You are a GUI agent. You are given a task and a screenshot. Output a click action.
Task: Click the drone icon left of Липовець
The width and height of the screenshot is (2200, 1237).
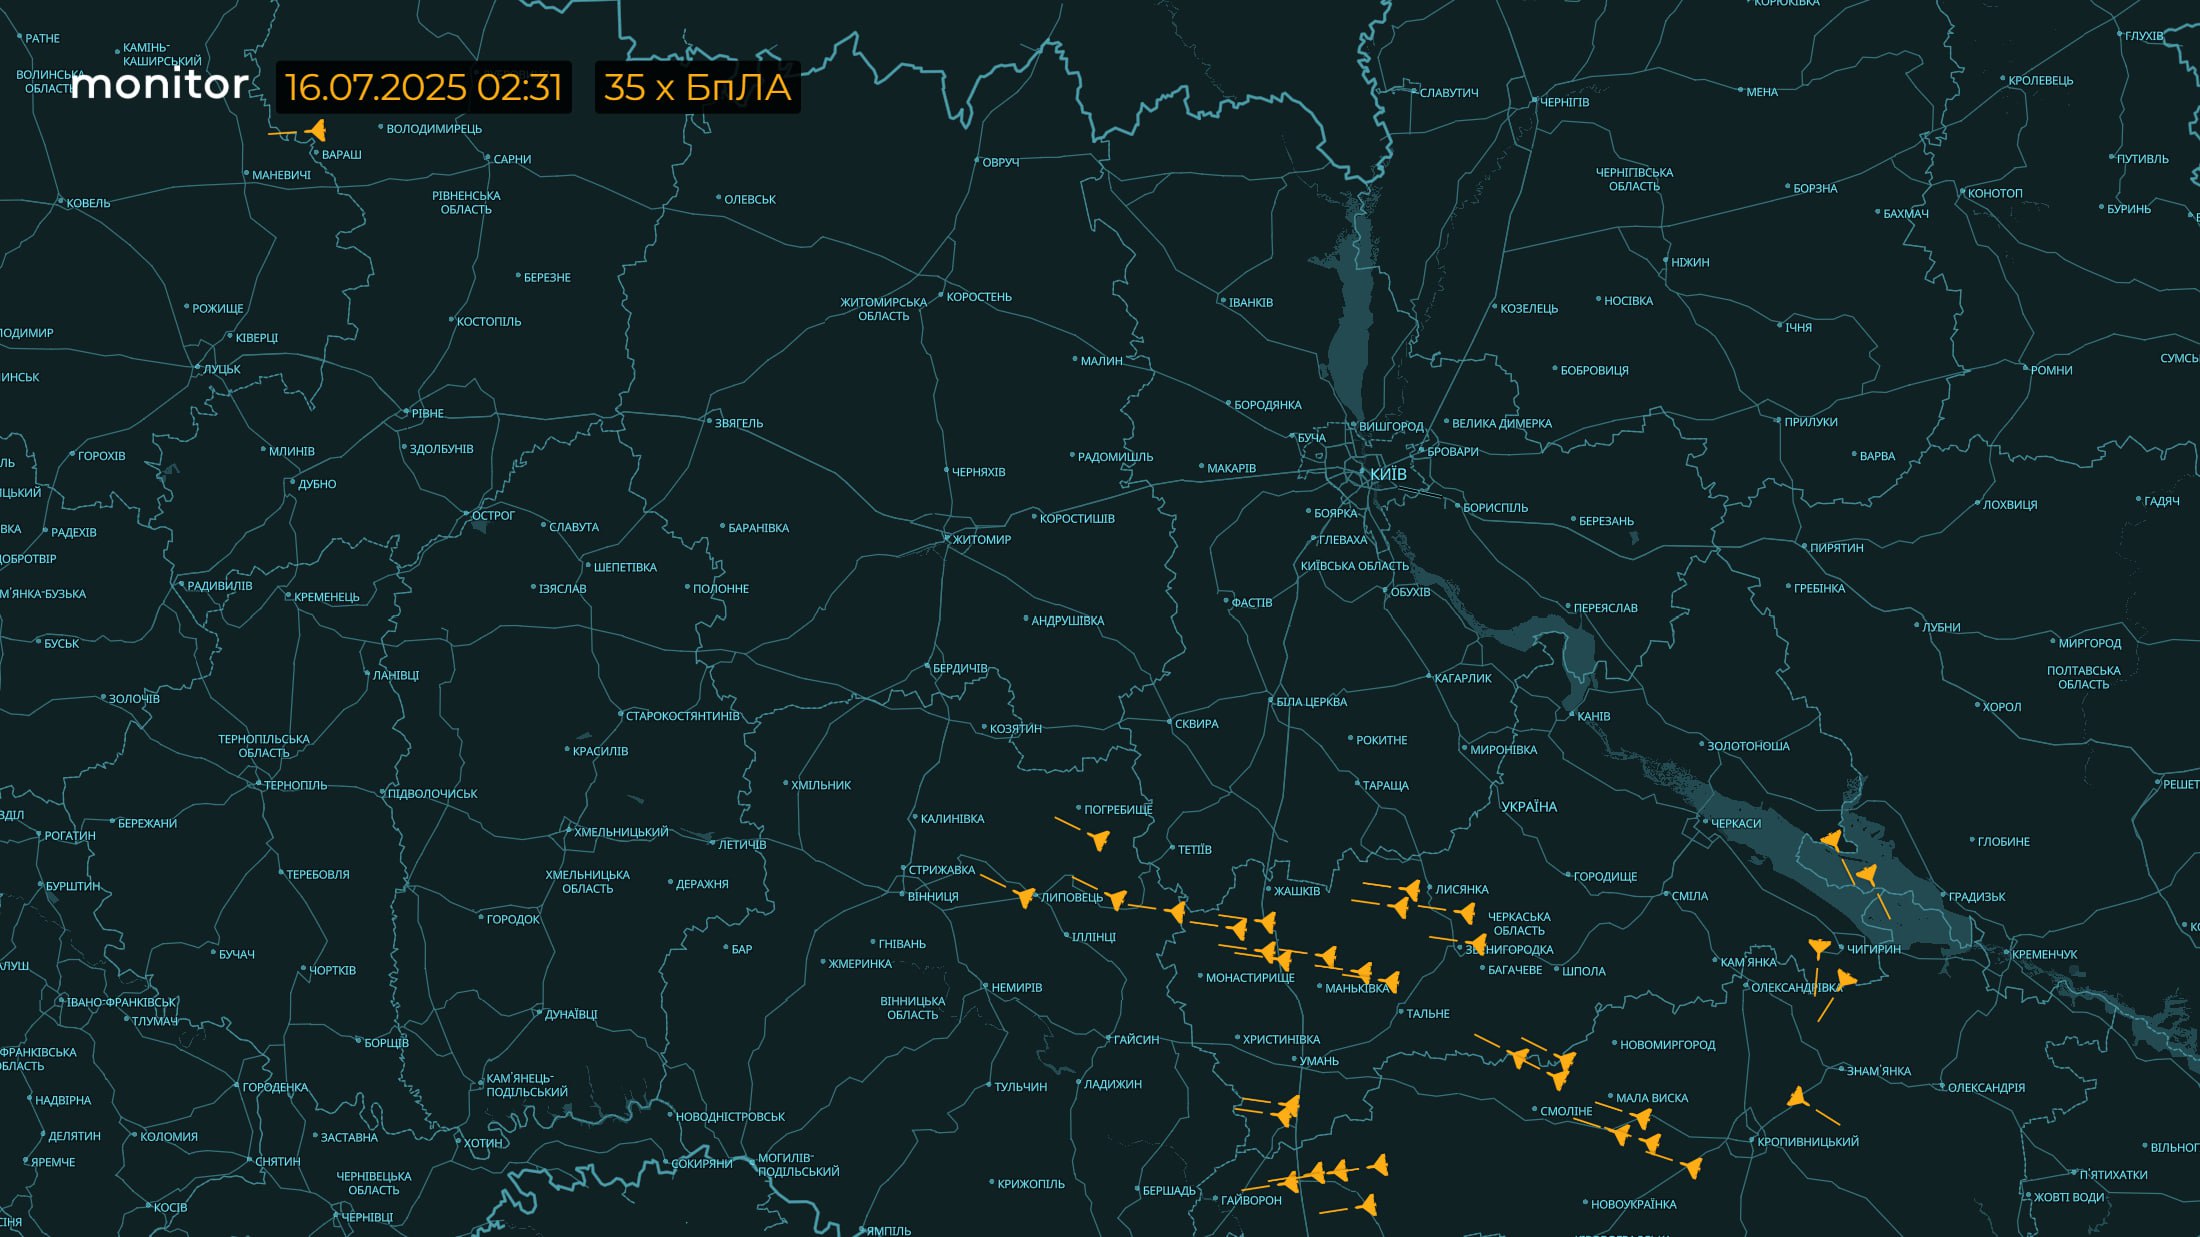coord(1025,896)
